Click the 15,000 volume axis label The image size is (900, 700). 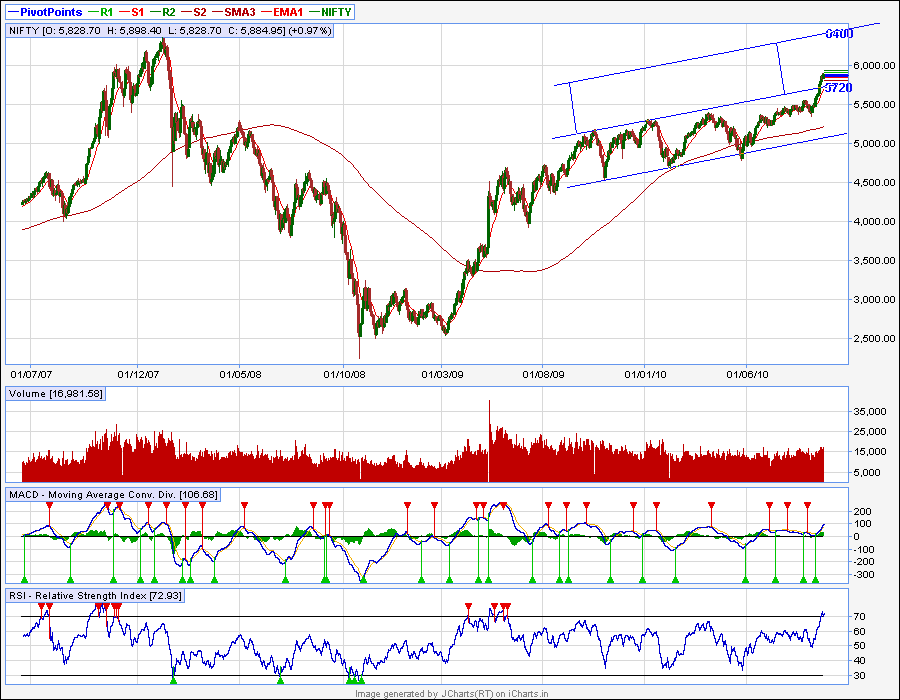pyautogui.click(x=870, y=452)
